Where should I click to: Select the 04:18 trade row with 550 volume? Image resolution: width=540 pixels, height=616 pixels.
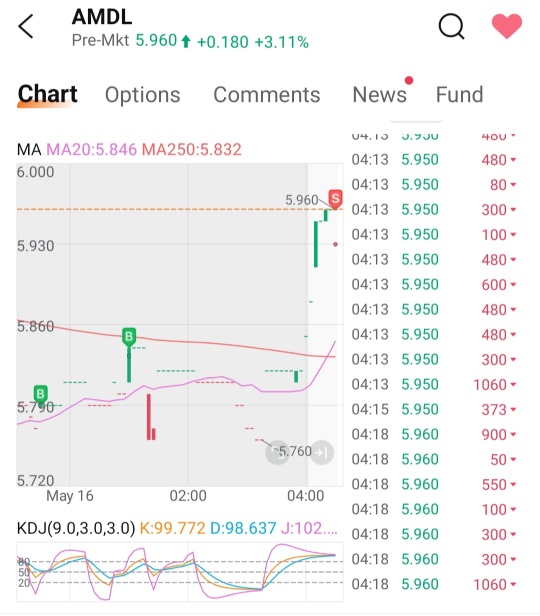[434, 484]
